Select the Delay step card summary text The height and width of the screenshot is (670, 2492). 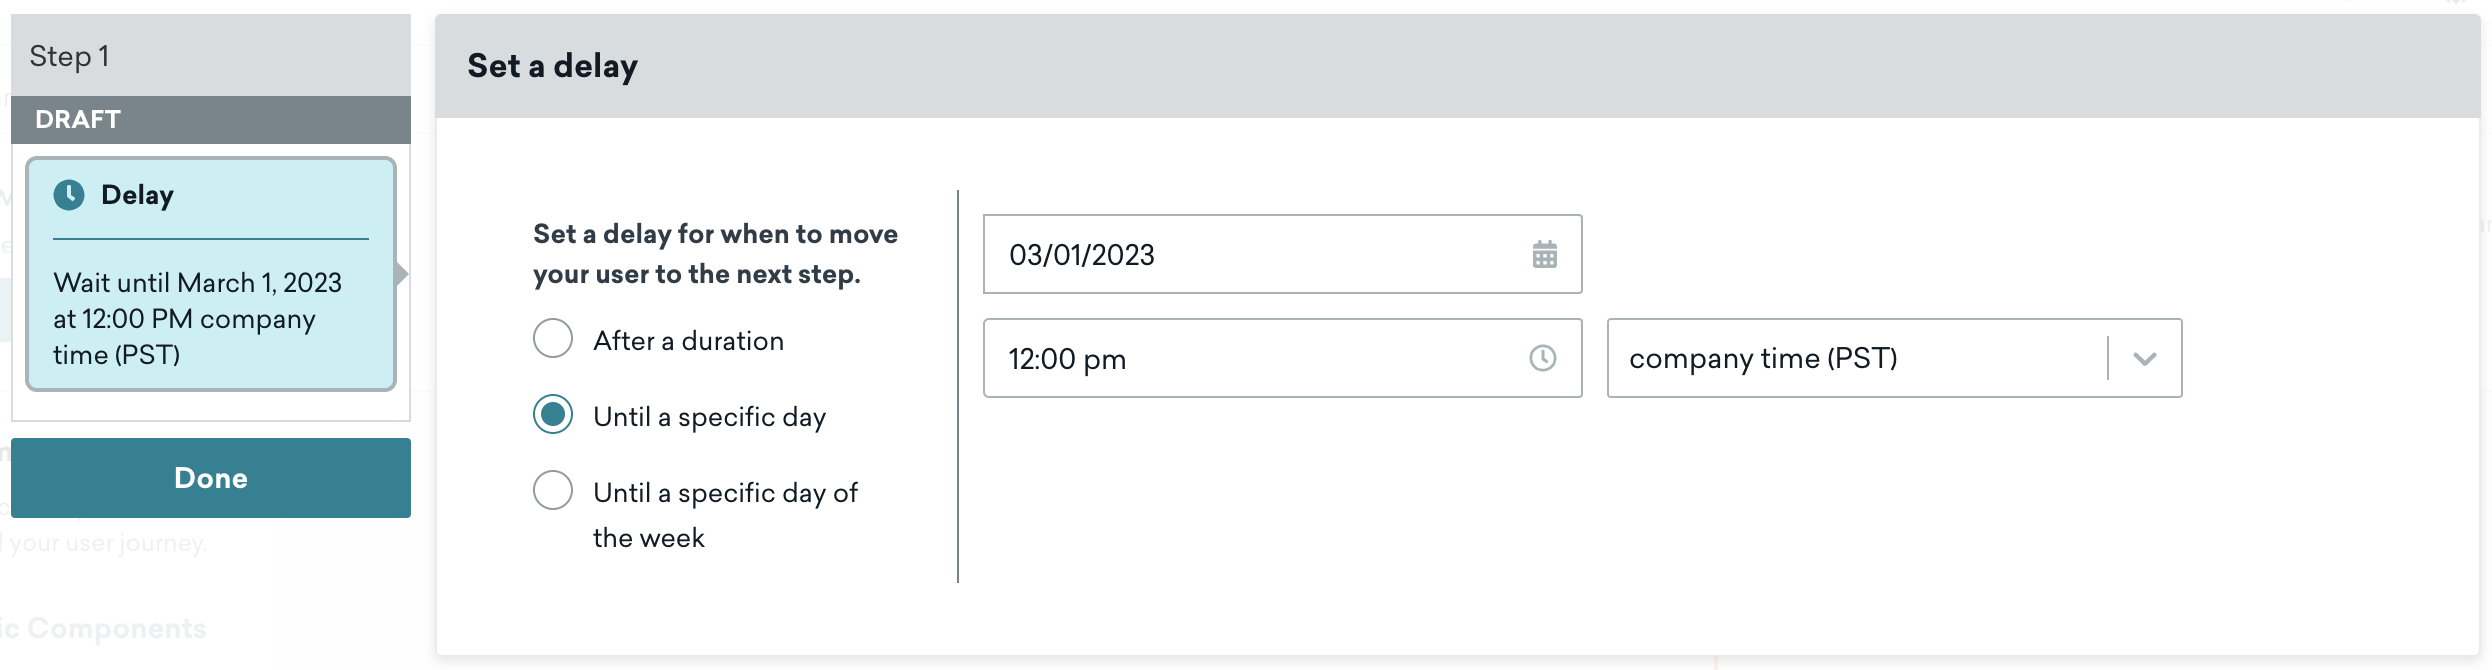click(x=198, y=319)
